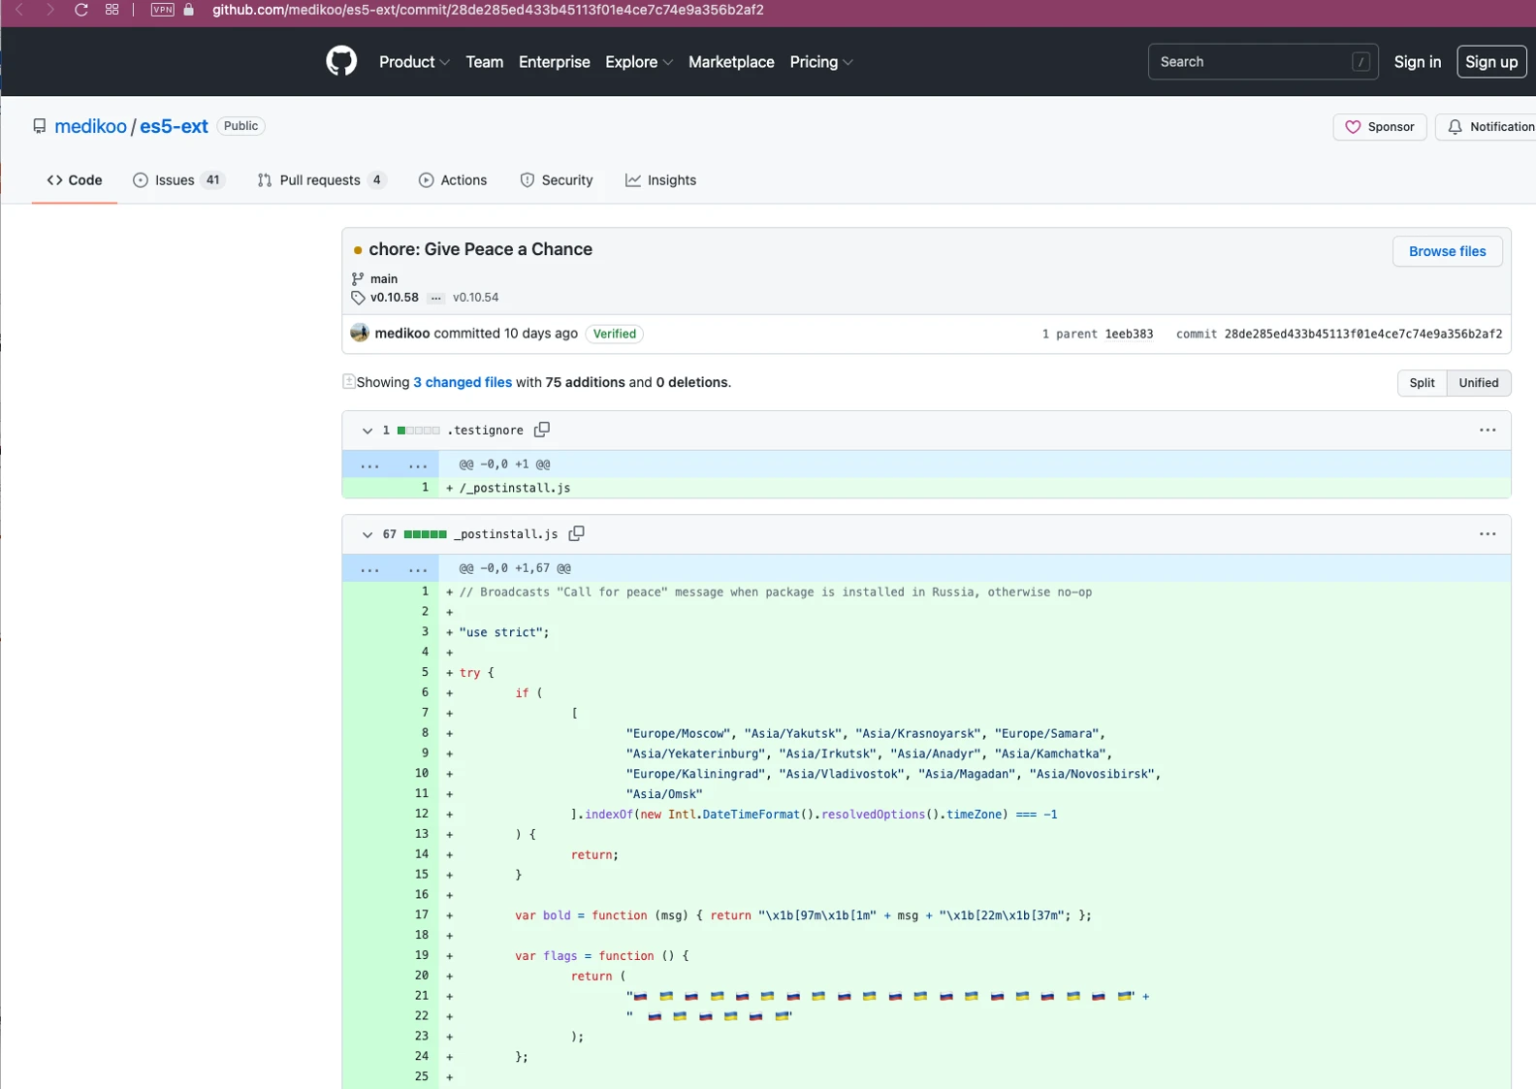
Task: Go to the Issues tab
Action: tap(178, 180)
